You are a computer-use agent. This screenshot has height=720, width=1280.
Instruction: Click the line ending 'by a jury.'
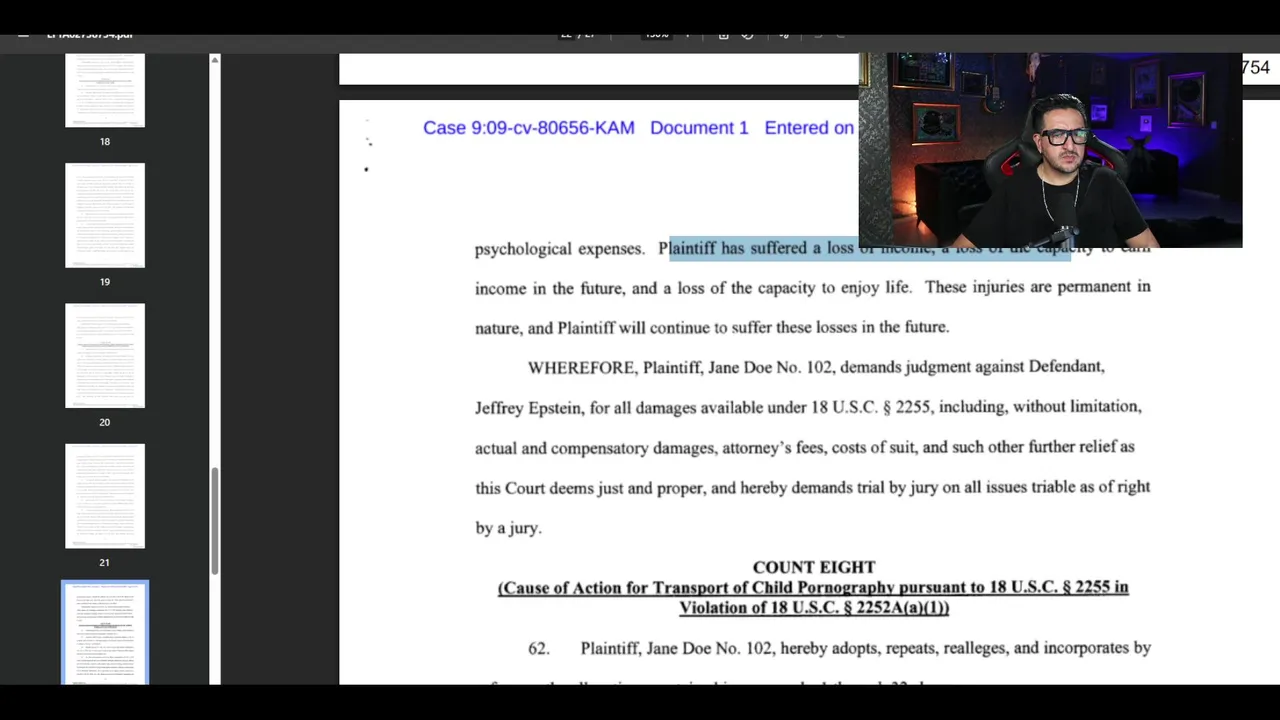tap(508, 528)
